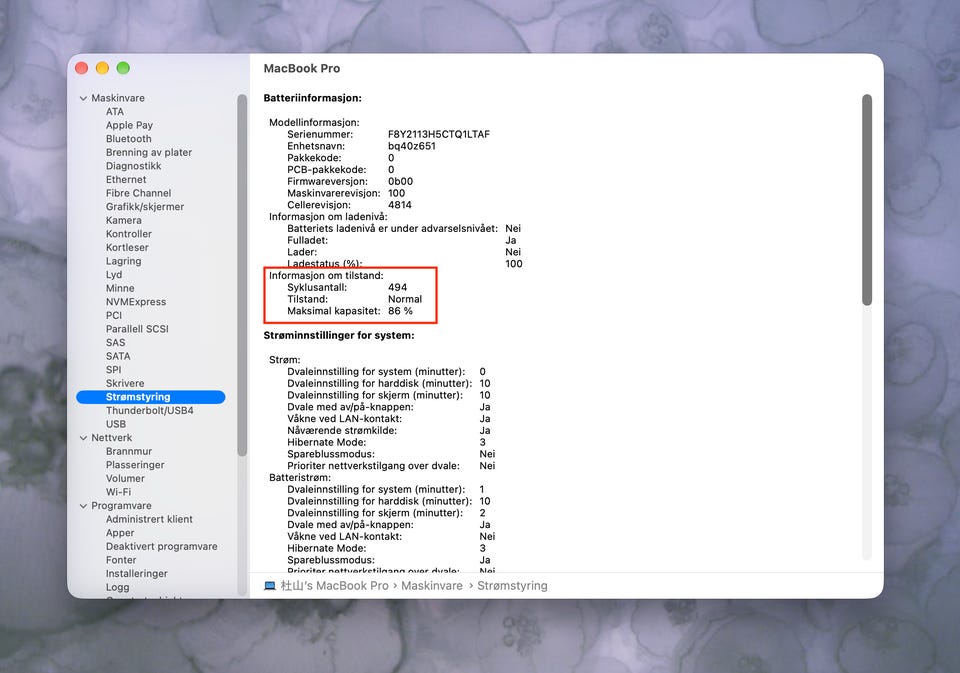Select NVMExpress in the hardware list

(136, 302)
